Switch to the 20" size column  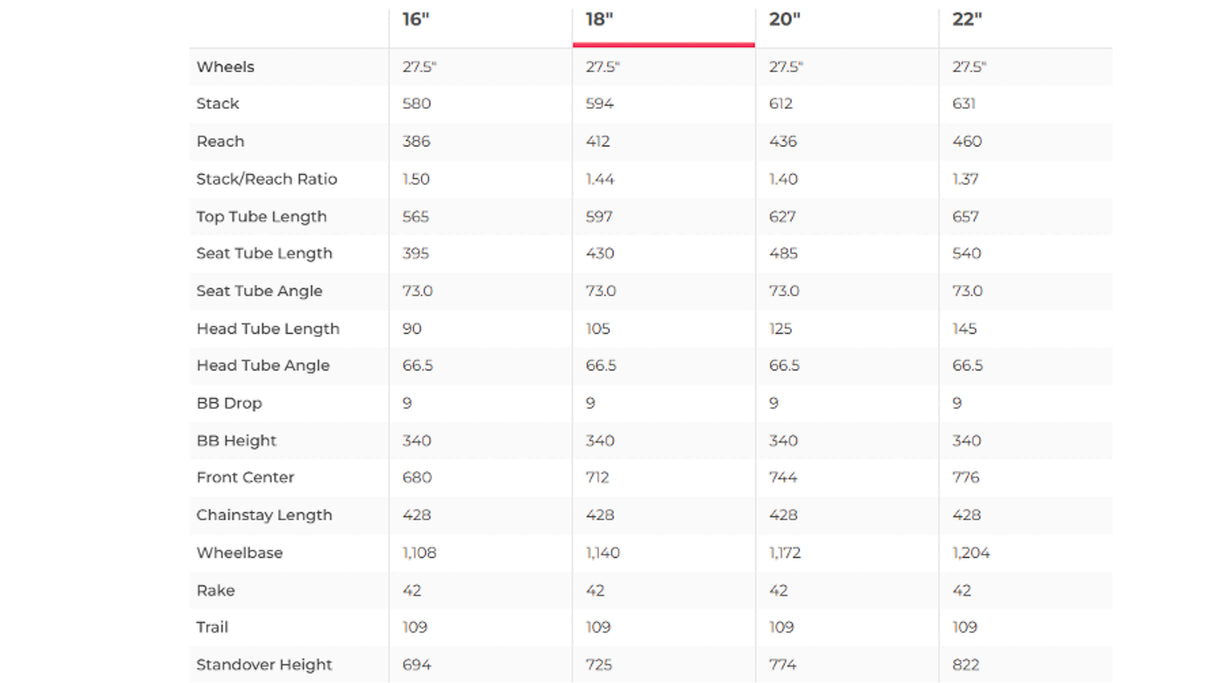(x=784, y=21)
